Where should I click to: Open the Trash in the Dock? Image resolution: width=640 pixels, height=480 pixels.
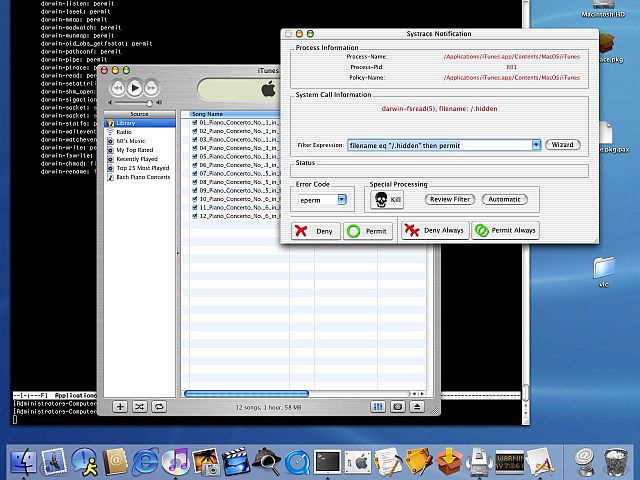point(614,461)
